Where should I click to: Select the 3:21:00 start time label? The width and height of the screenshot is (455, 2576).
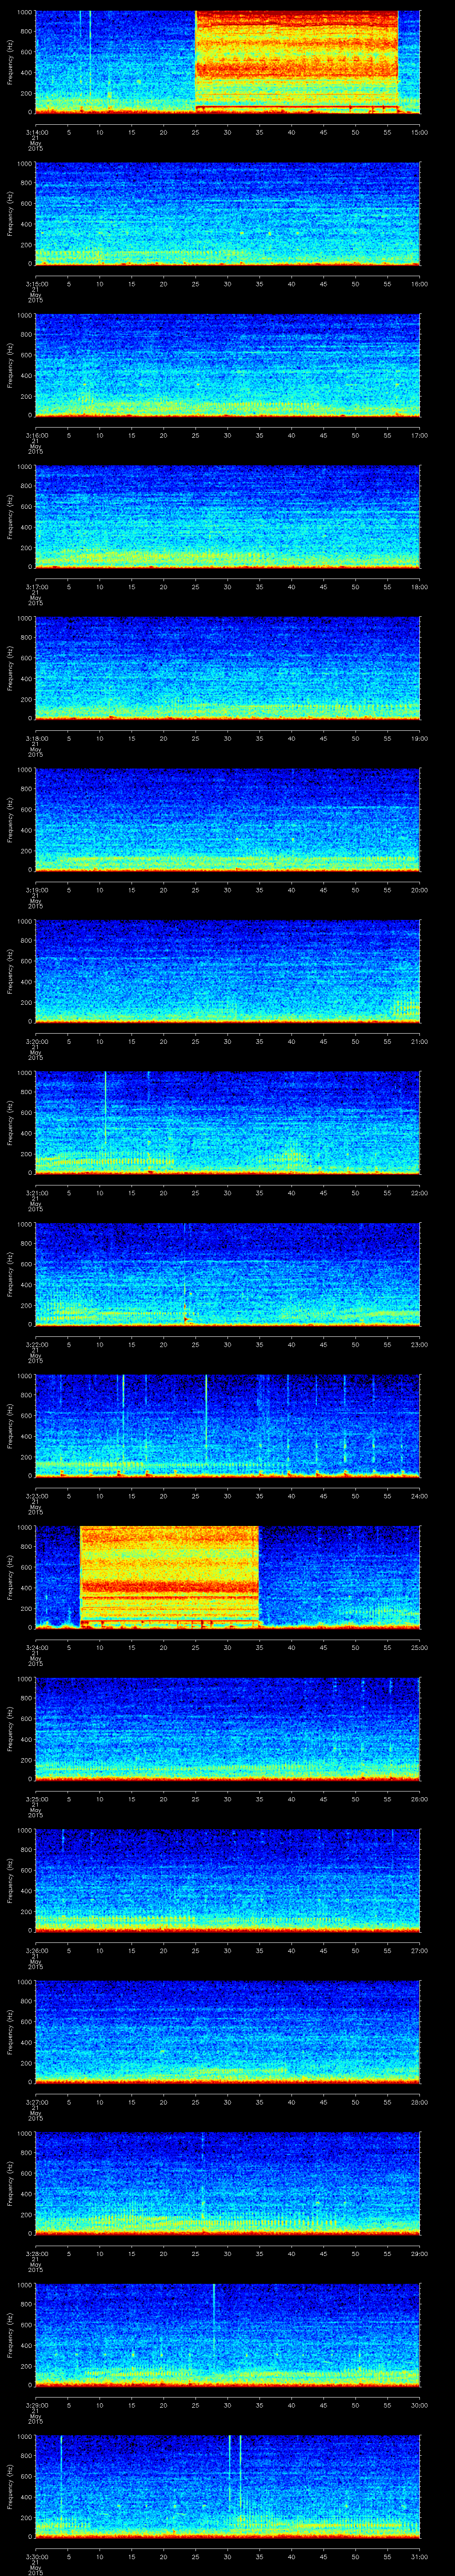tap(36, 1193)
